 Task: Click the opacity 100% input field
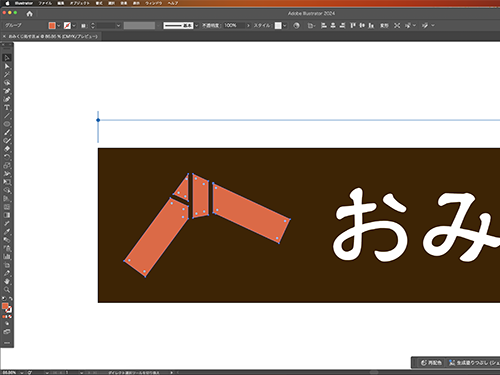234,26
